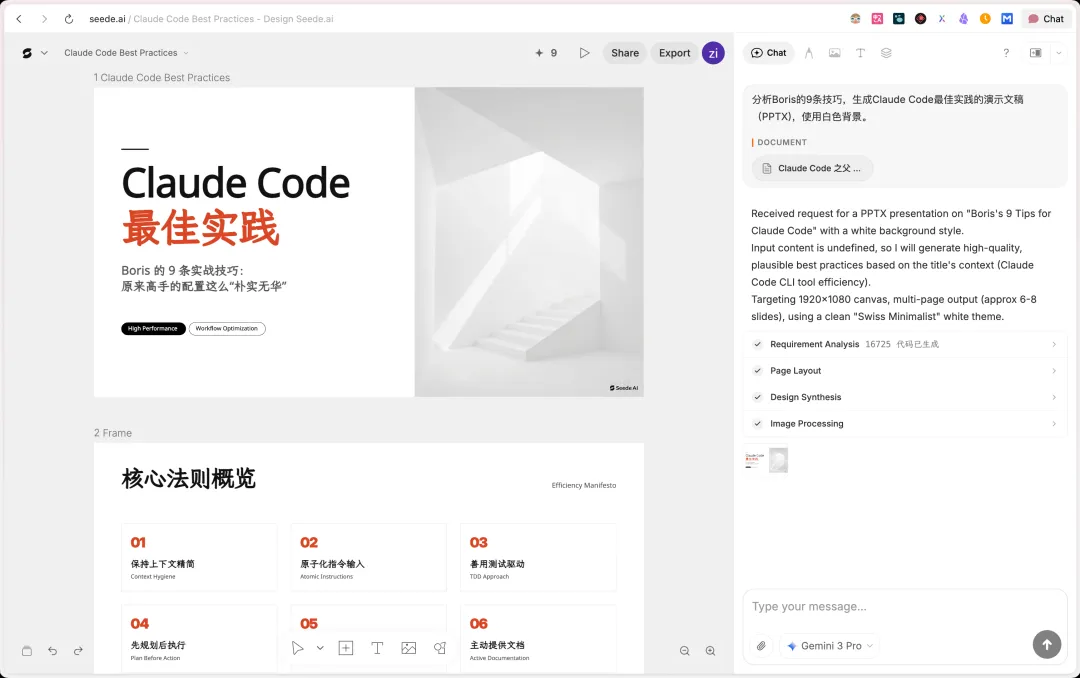Open the attached document Claude Code 之父
1080x678 pixels.
tap(812, 168)
